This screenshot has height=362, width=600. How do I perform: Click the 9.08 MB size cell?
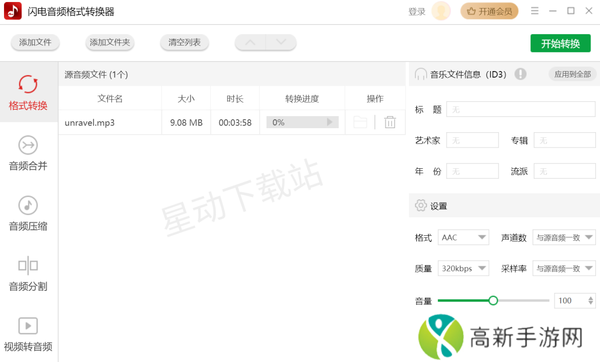point(186,122)
